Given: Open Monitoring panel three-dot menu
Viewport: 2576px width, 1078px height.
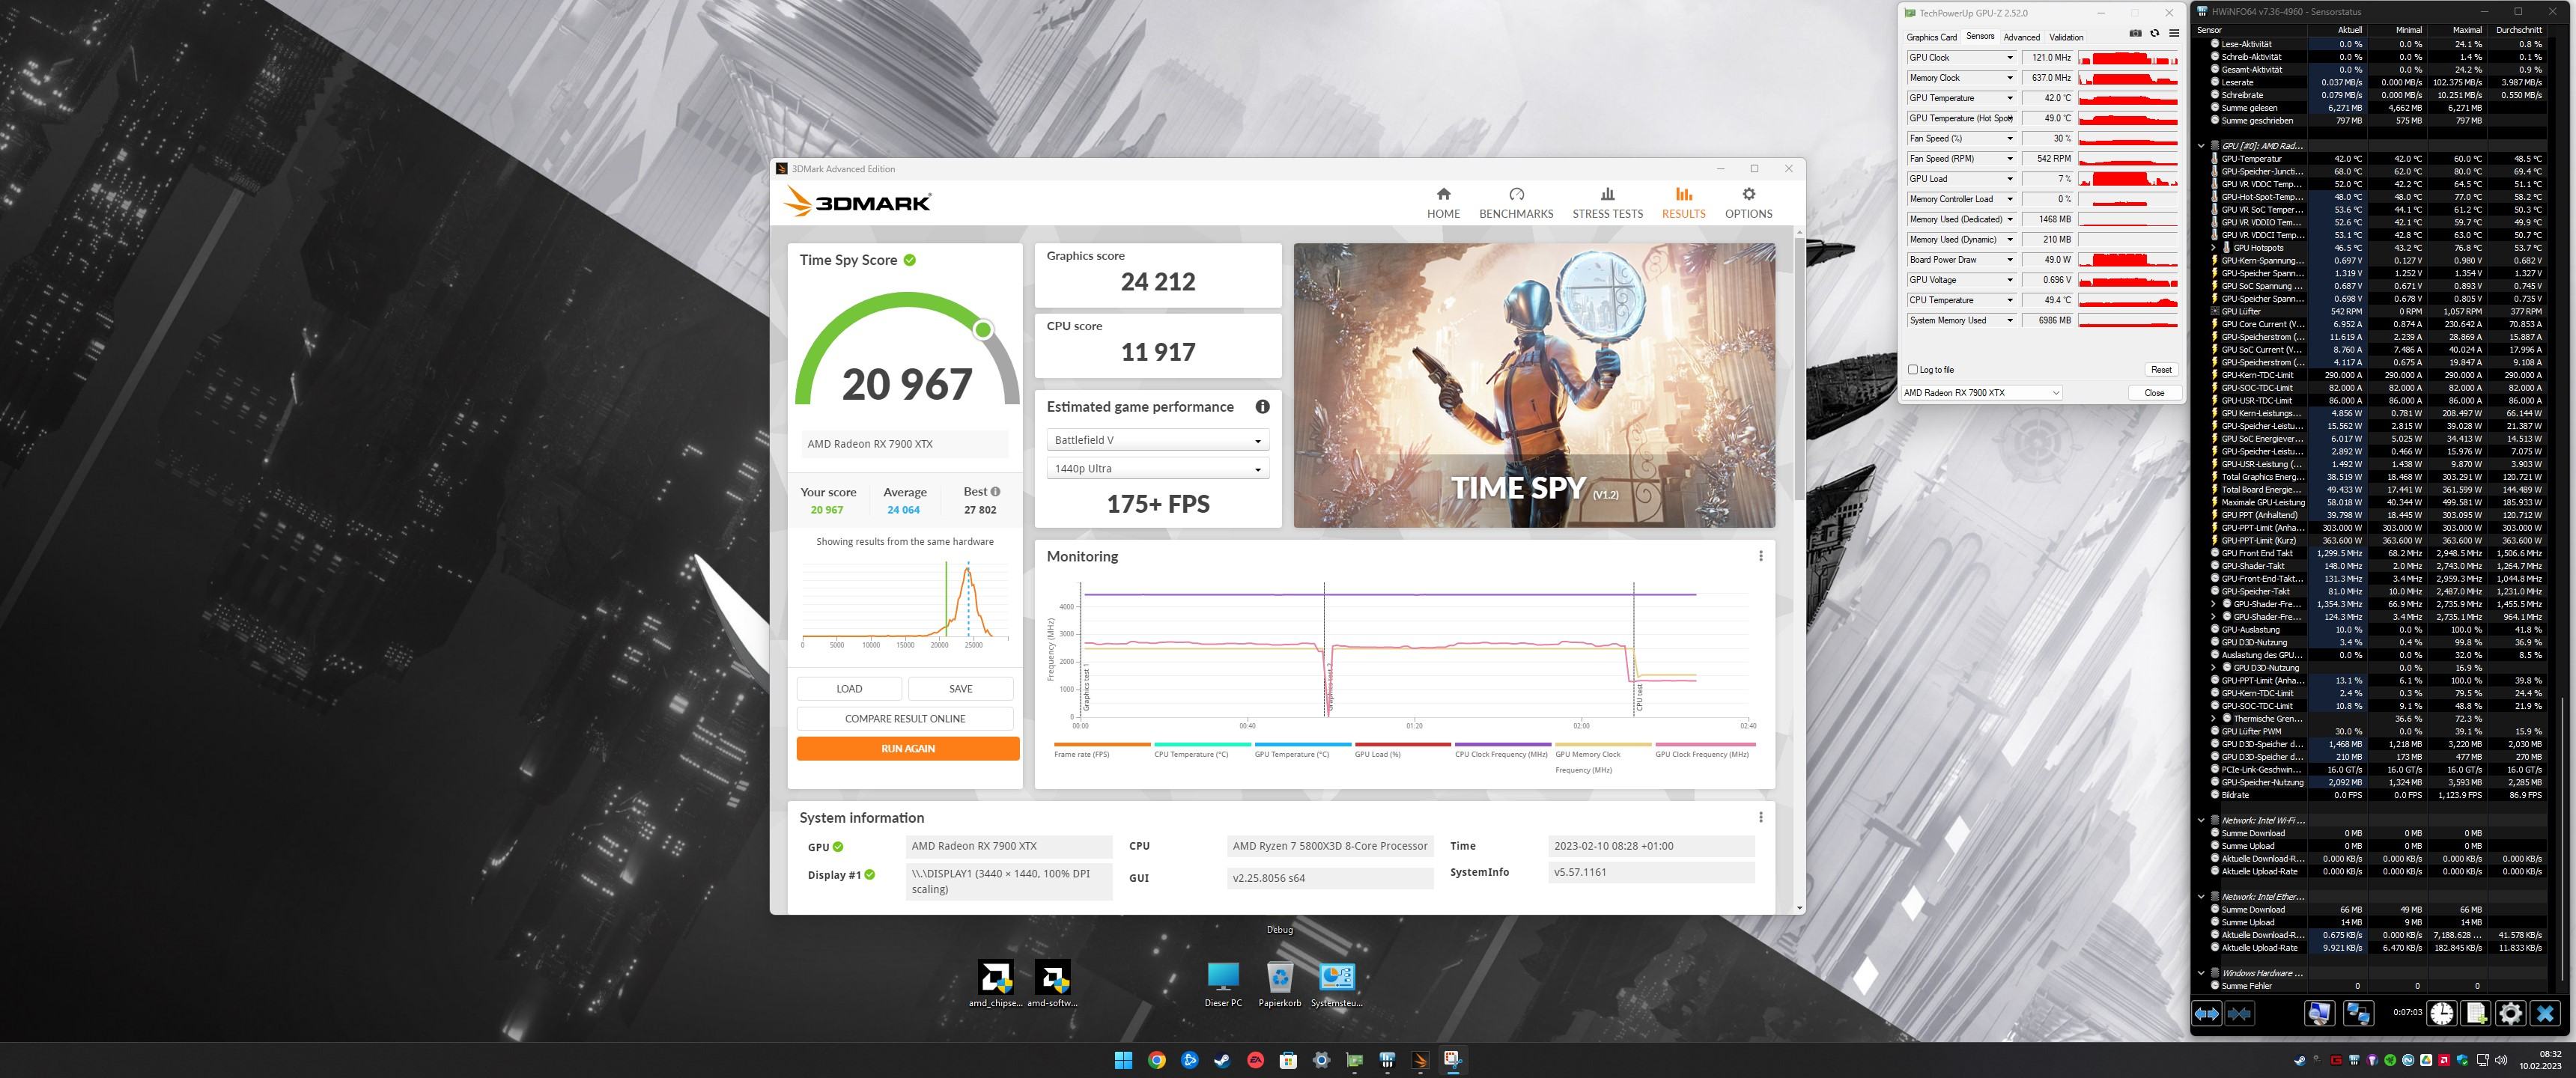Looking at the screenshot, I should tap(1760, 556).
